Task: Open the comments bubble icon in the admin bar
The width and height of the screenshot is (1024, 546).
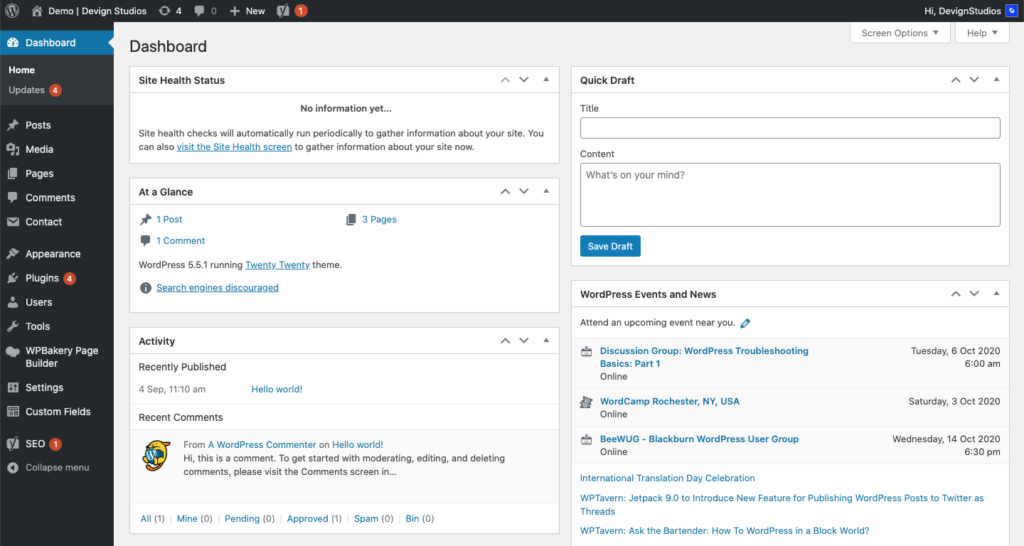Action: click(x=199, y=10)
